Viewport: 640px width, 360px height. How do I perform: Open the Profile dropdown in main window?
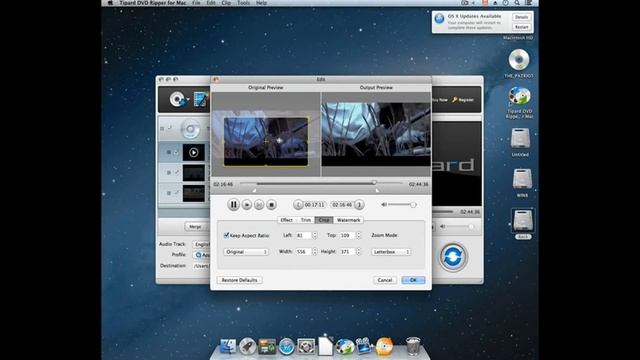202,255
